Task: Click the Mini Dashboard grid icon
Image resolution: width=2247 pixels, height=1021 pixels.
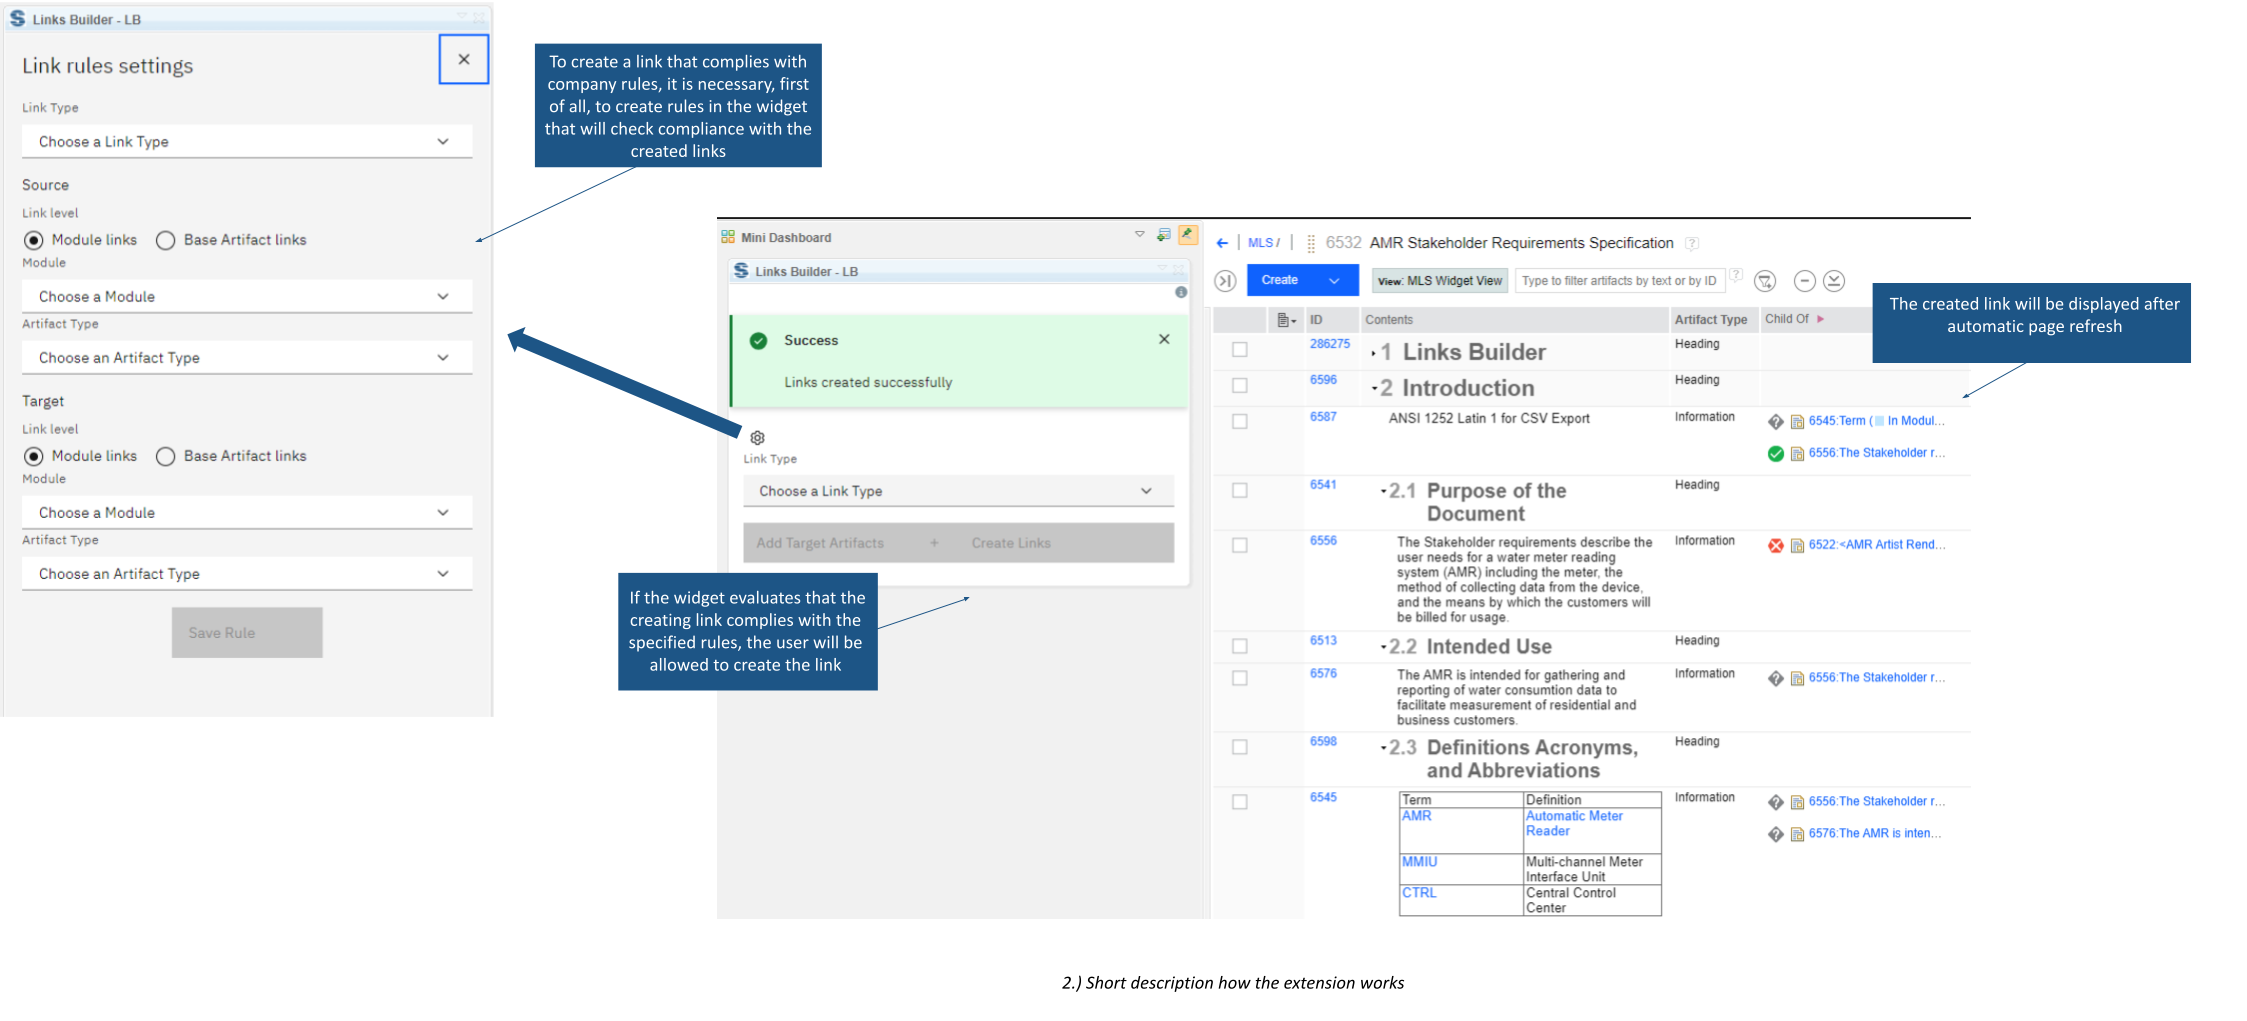Action: click(728, 237)
